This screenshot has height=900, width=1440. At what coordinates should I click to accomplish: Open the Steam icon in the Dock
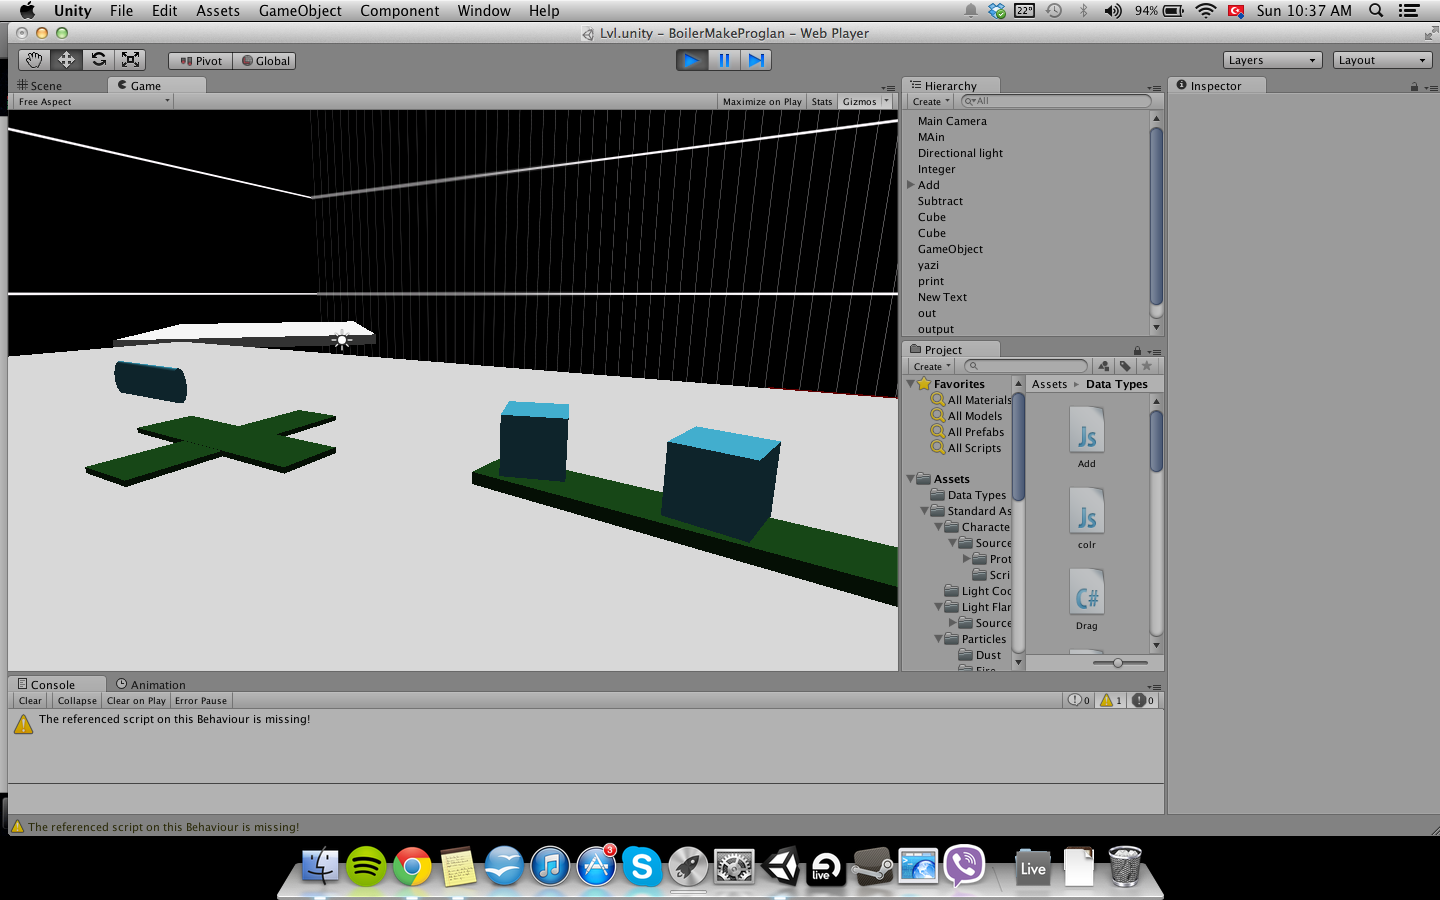(x=872, y=866)
